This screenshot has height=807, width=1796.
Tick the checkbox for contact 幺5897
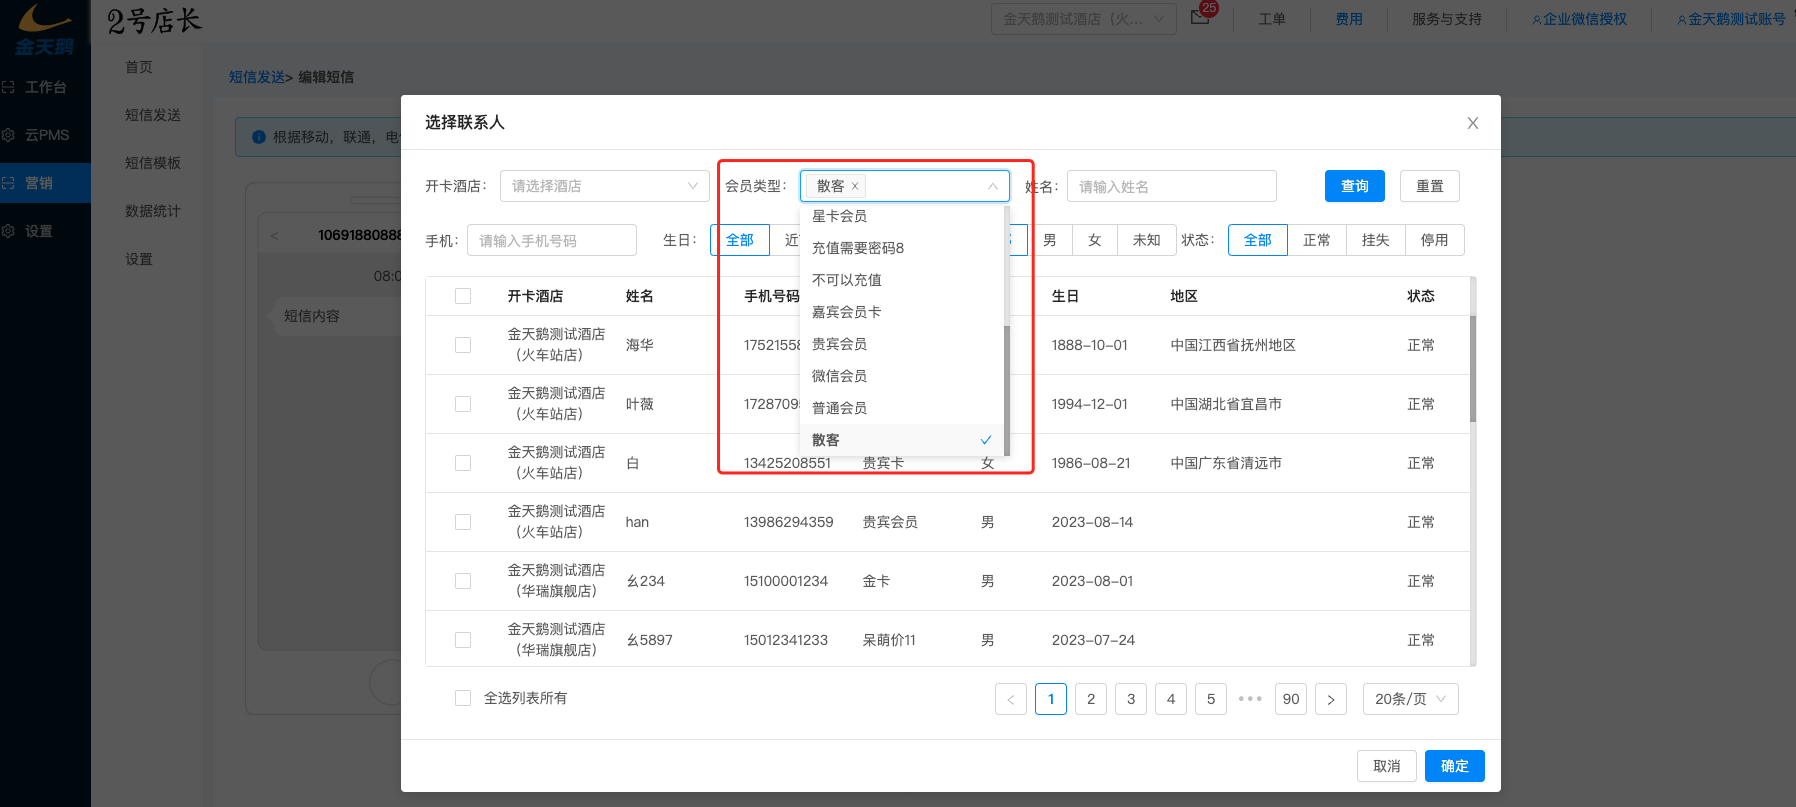point(463,640)
